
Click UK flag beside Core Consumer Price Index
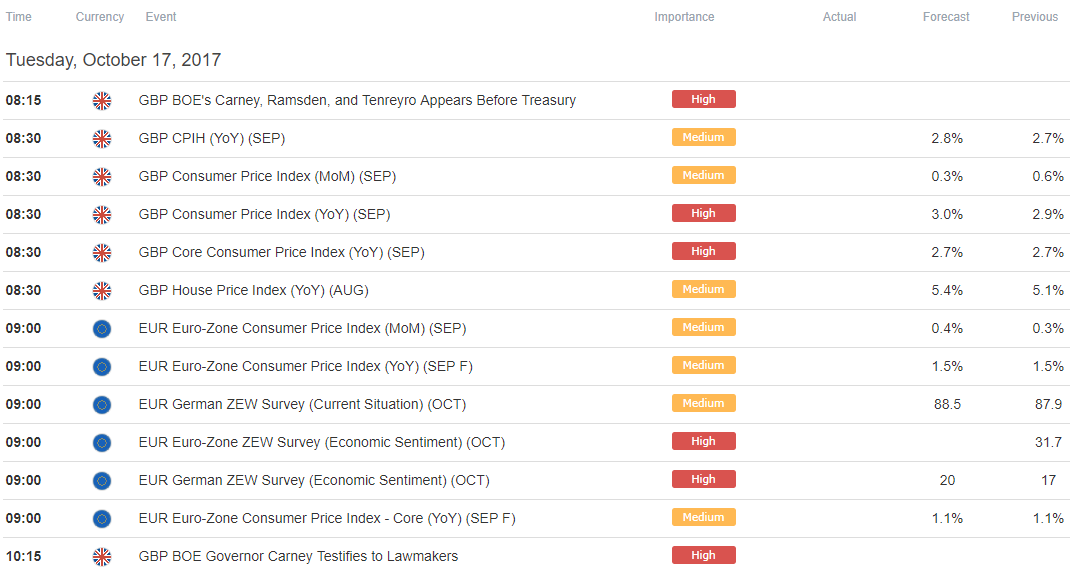pos(102,253)
